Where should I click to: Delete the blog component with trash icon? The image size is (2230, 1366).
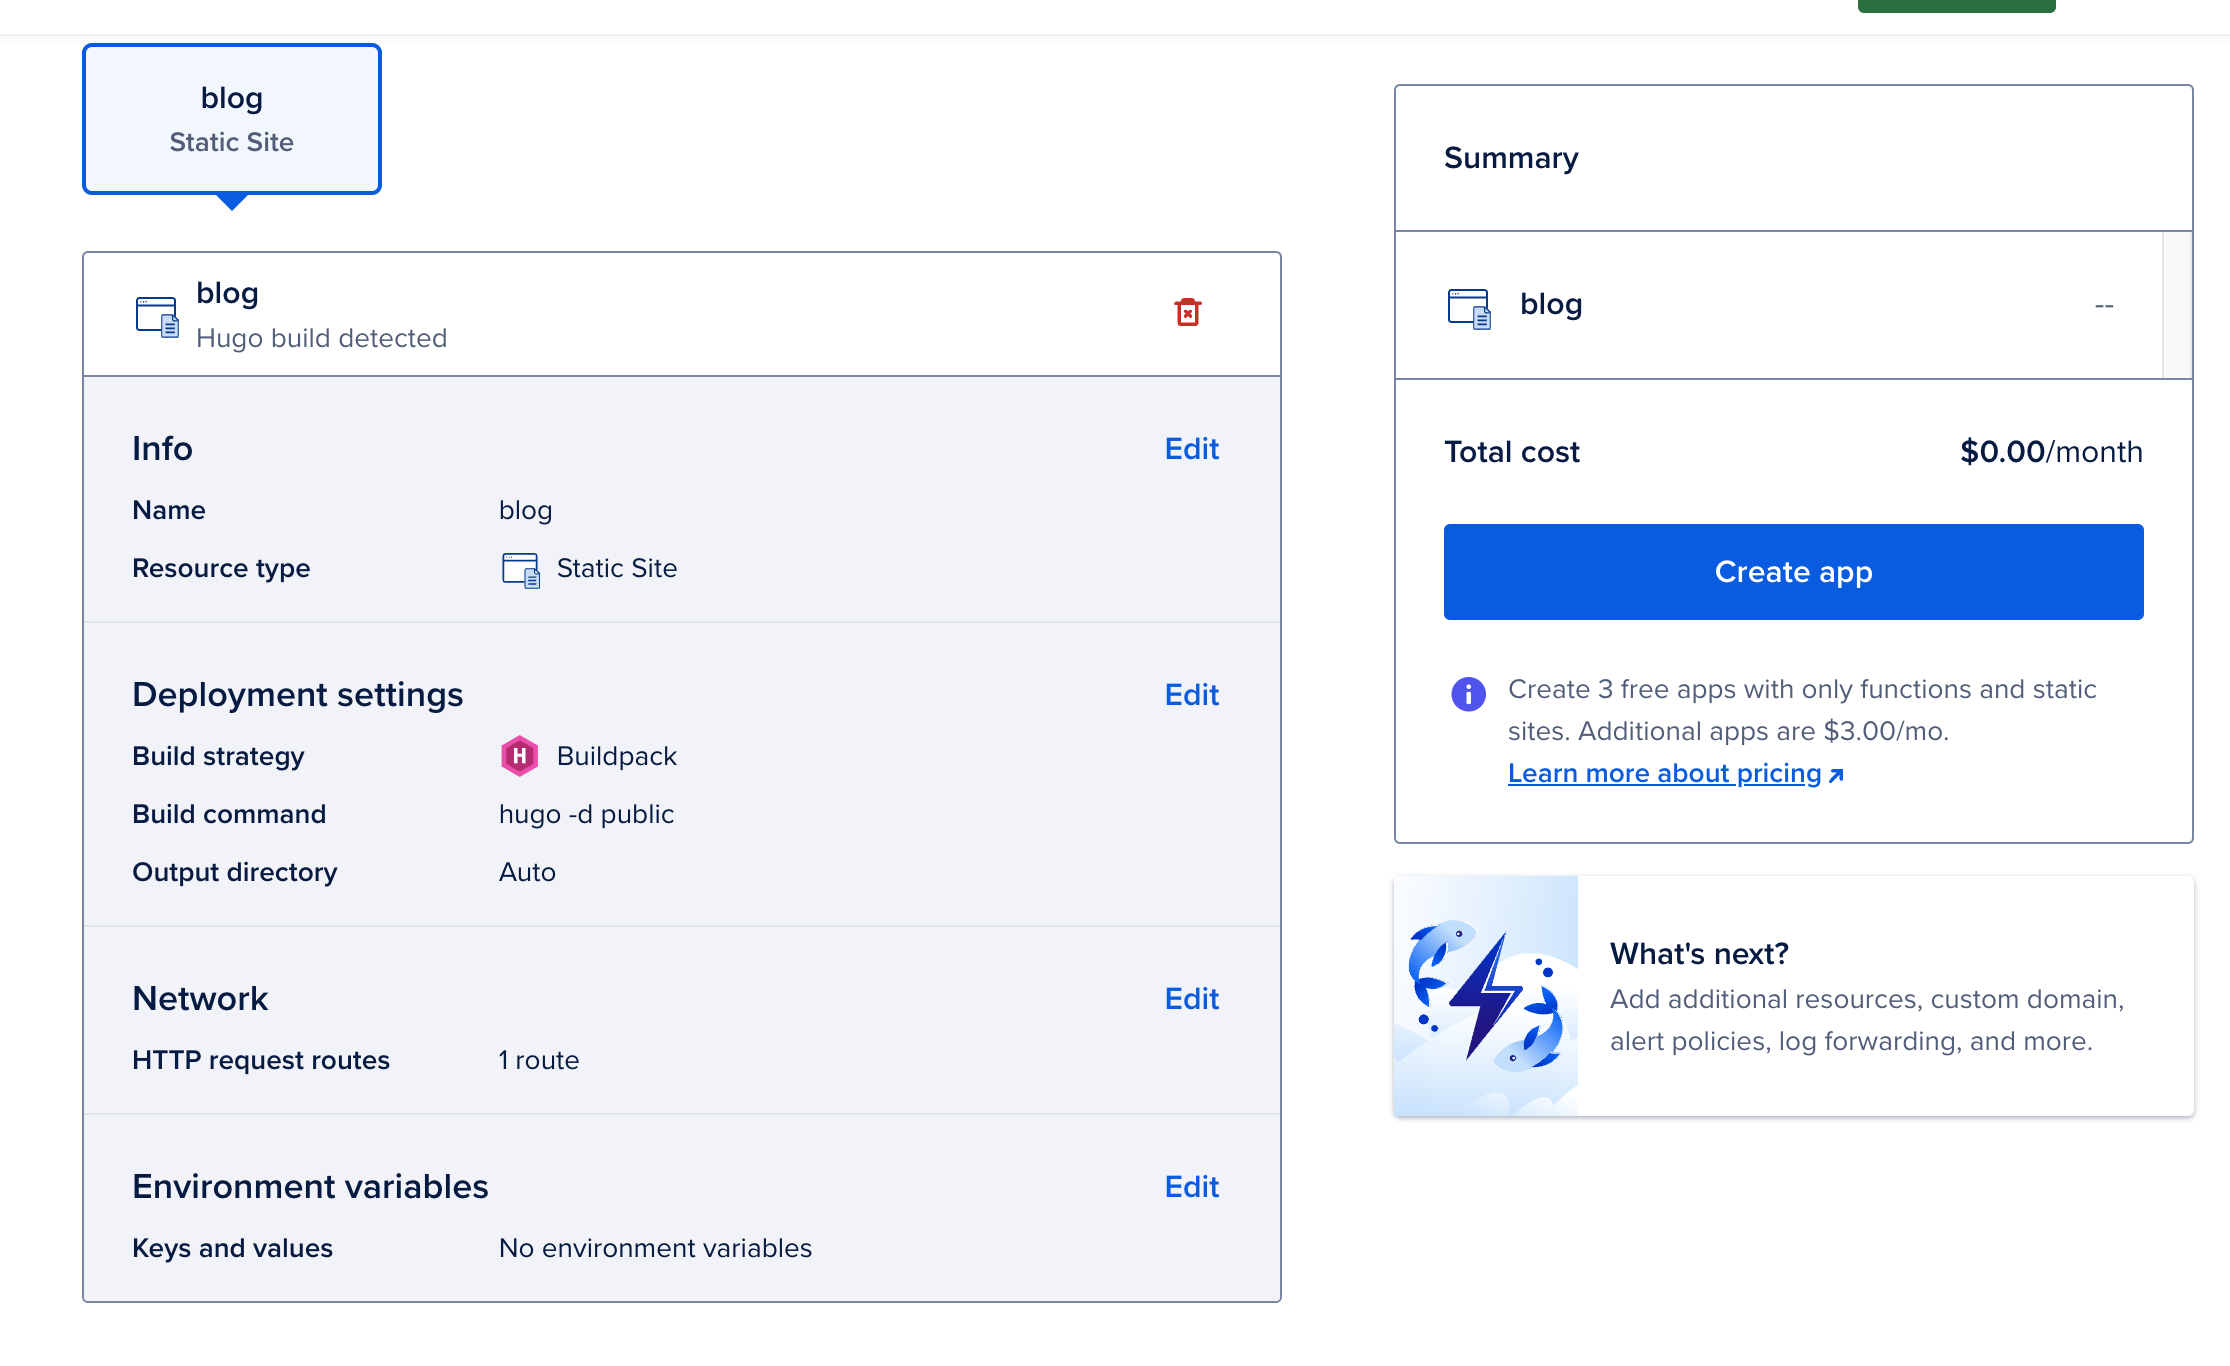1188,312
